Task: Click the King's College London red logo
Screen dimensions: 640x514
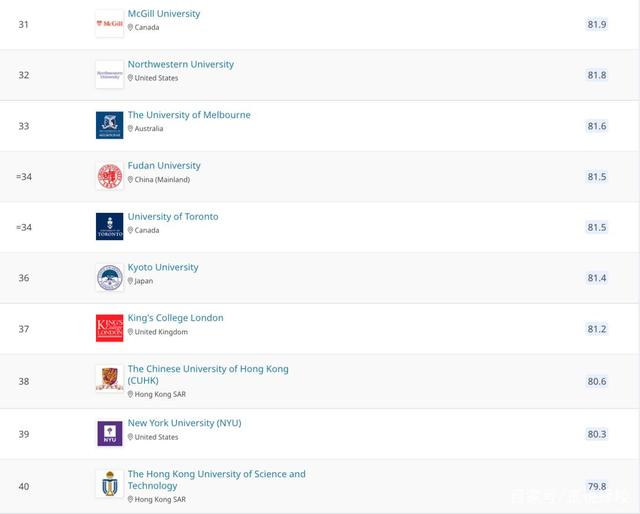Action: [109, 328]
